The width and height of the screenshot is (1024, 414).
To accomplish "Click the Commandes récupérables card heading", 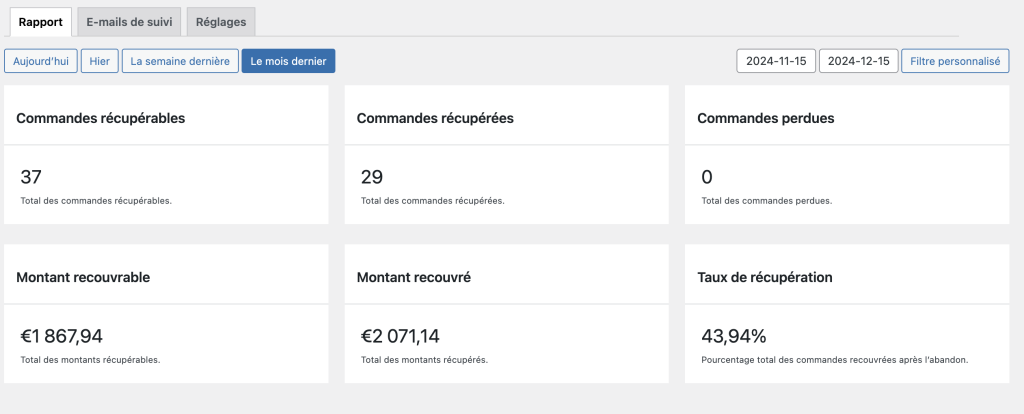I will tap(101, 118).
